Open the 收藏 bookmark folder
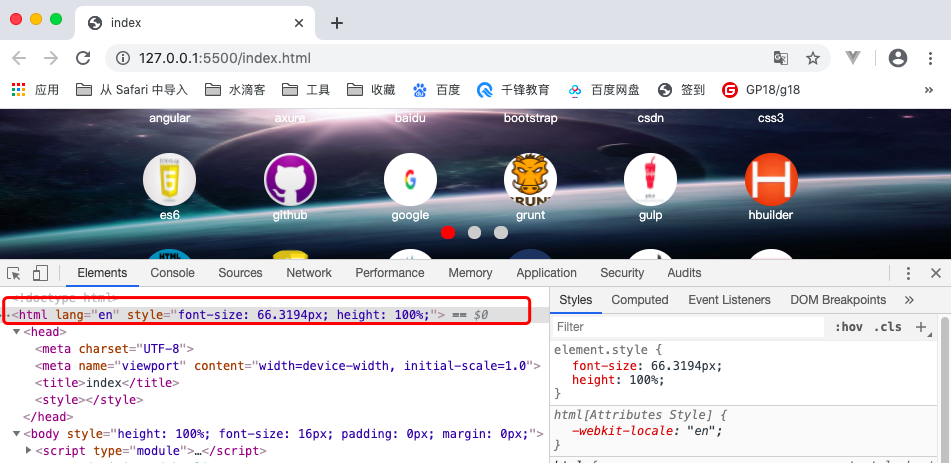This screenshot has height=463, width=951. 371,90
